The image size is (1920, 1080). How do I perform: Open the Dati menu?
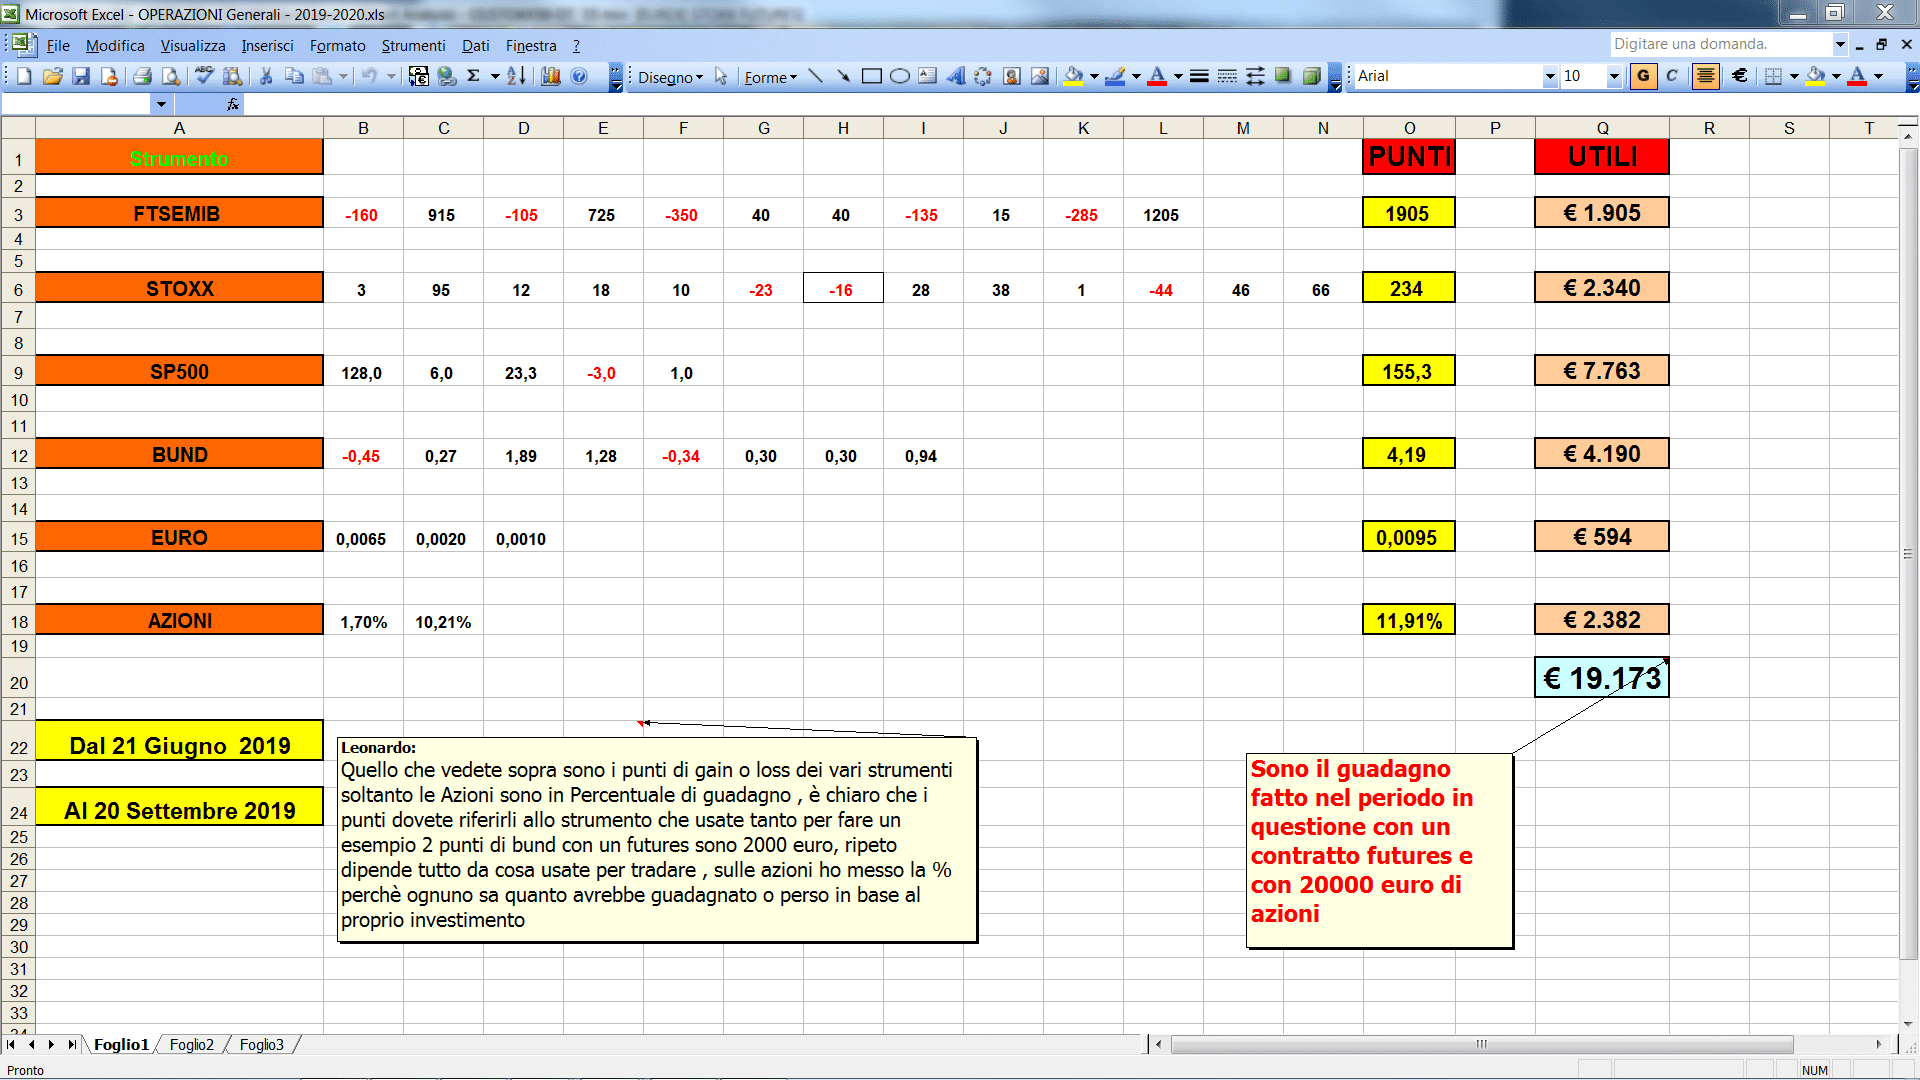475,46
